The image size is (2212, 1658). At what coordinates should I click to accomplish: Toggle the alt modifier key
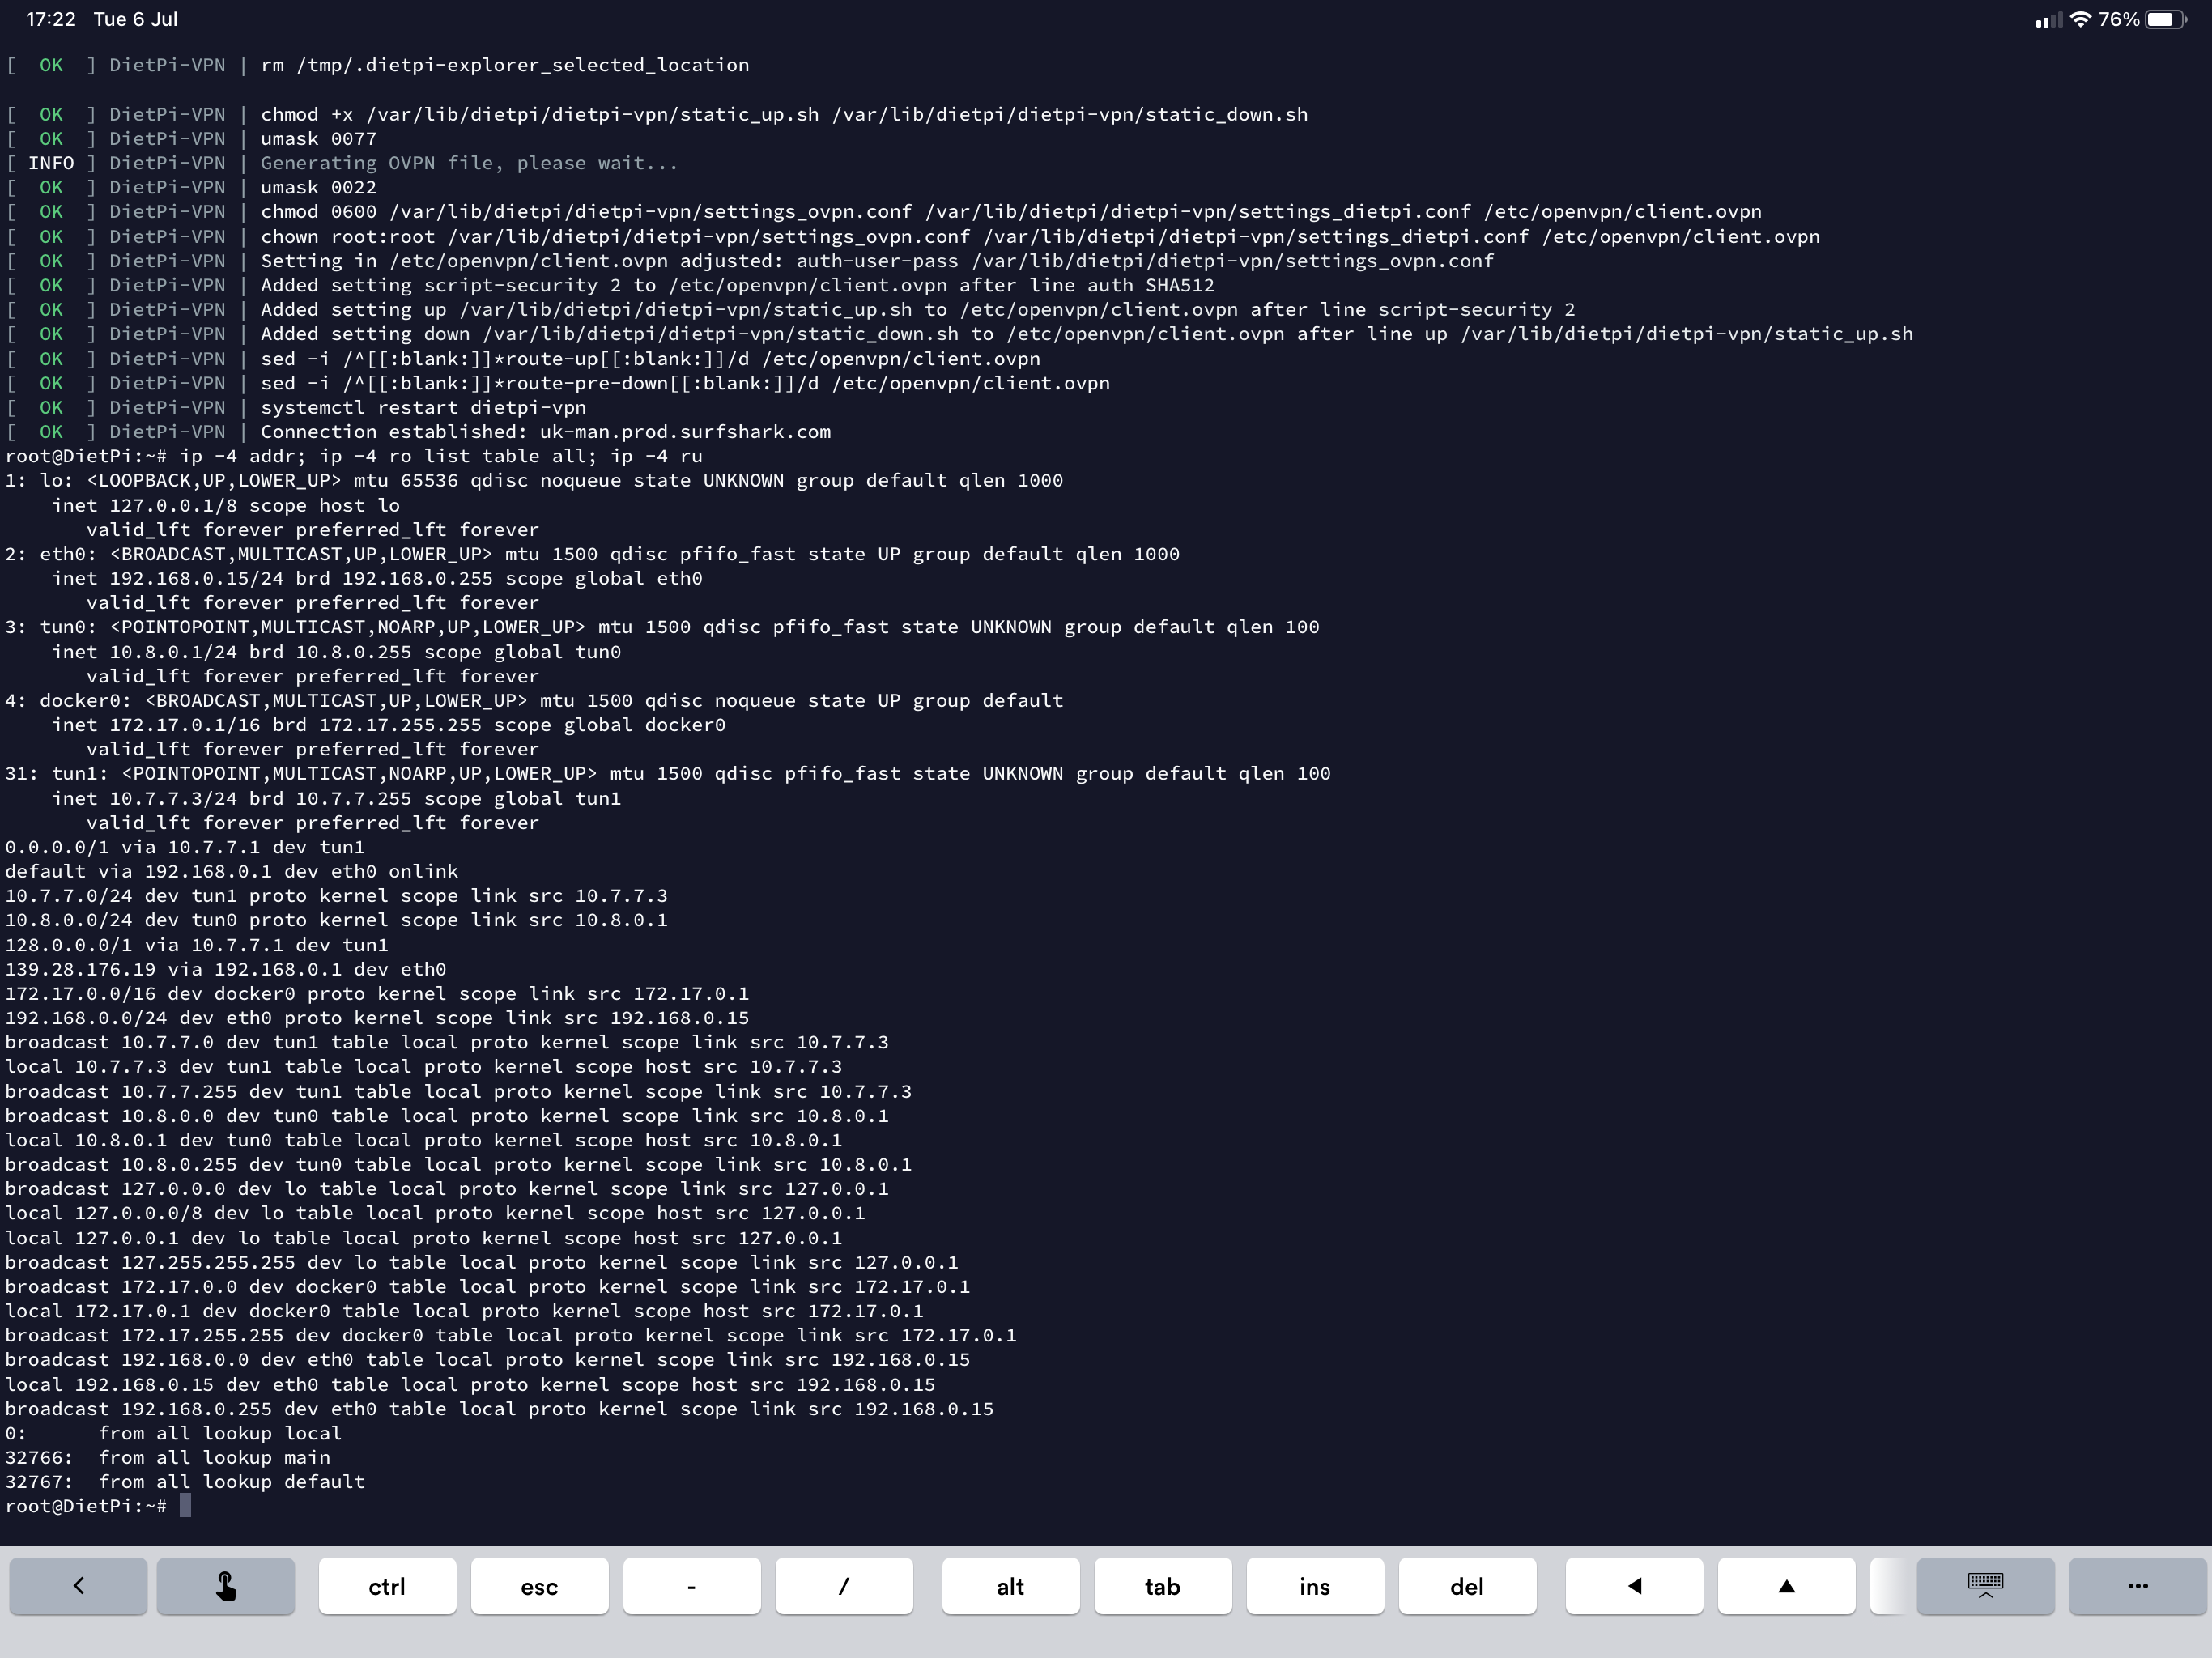click(1010, 1586)
